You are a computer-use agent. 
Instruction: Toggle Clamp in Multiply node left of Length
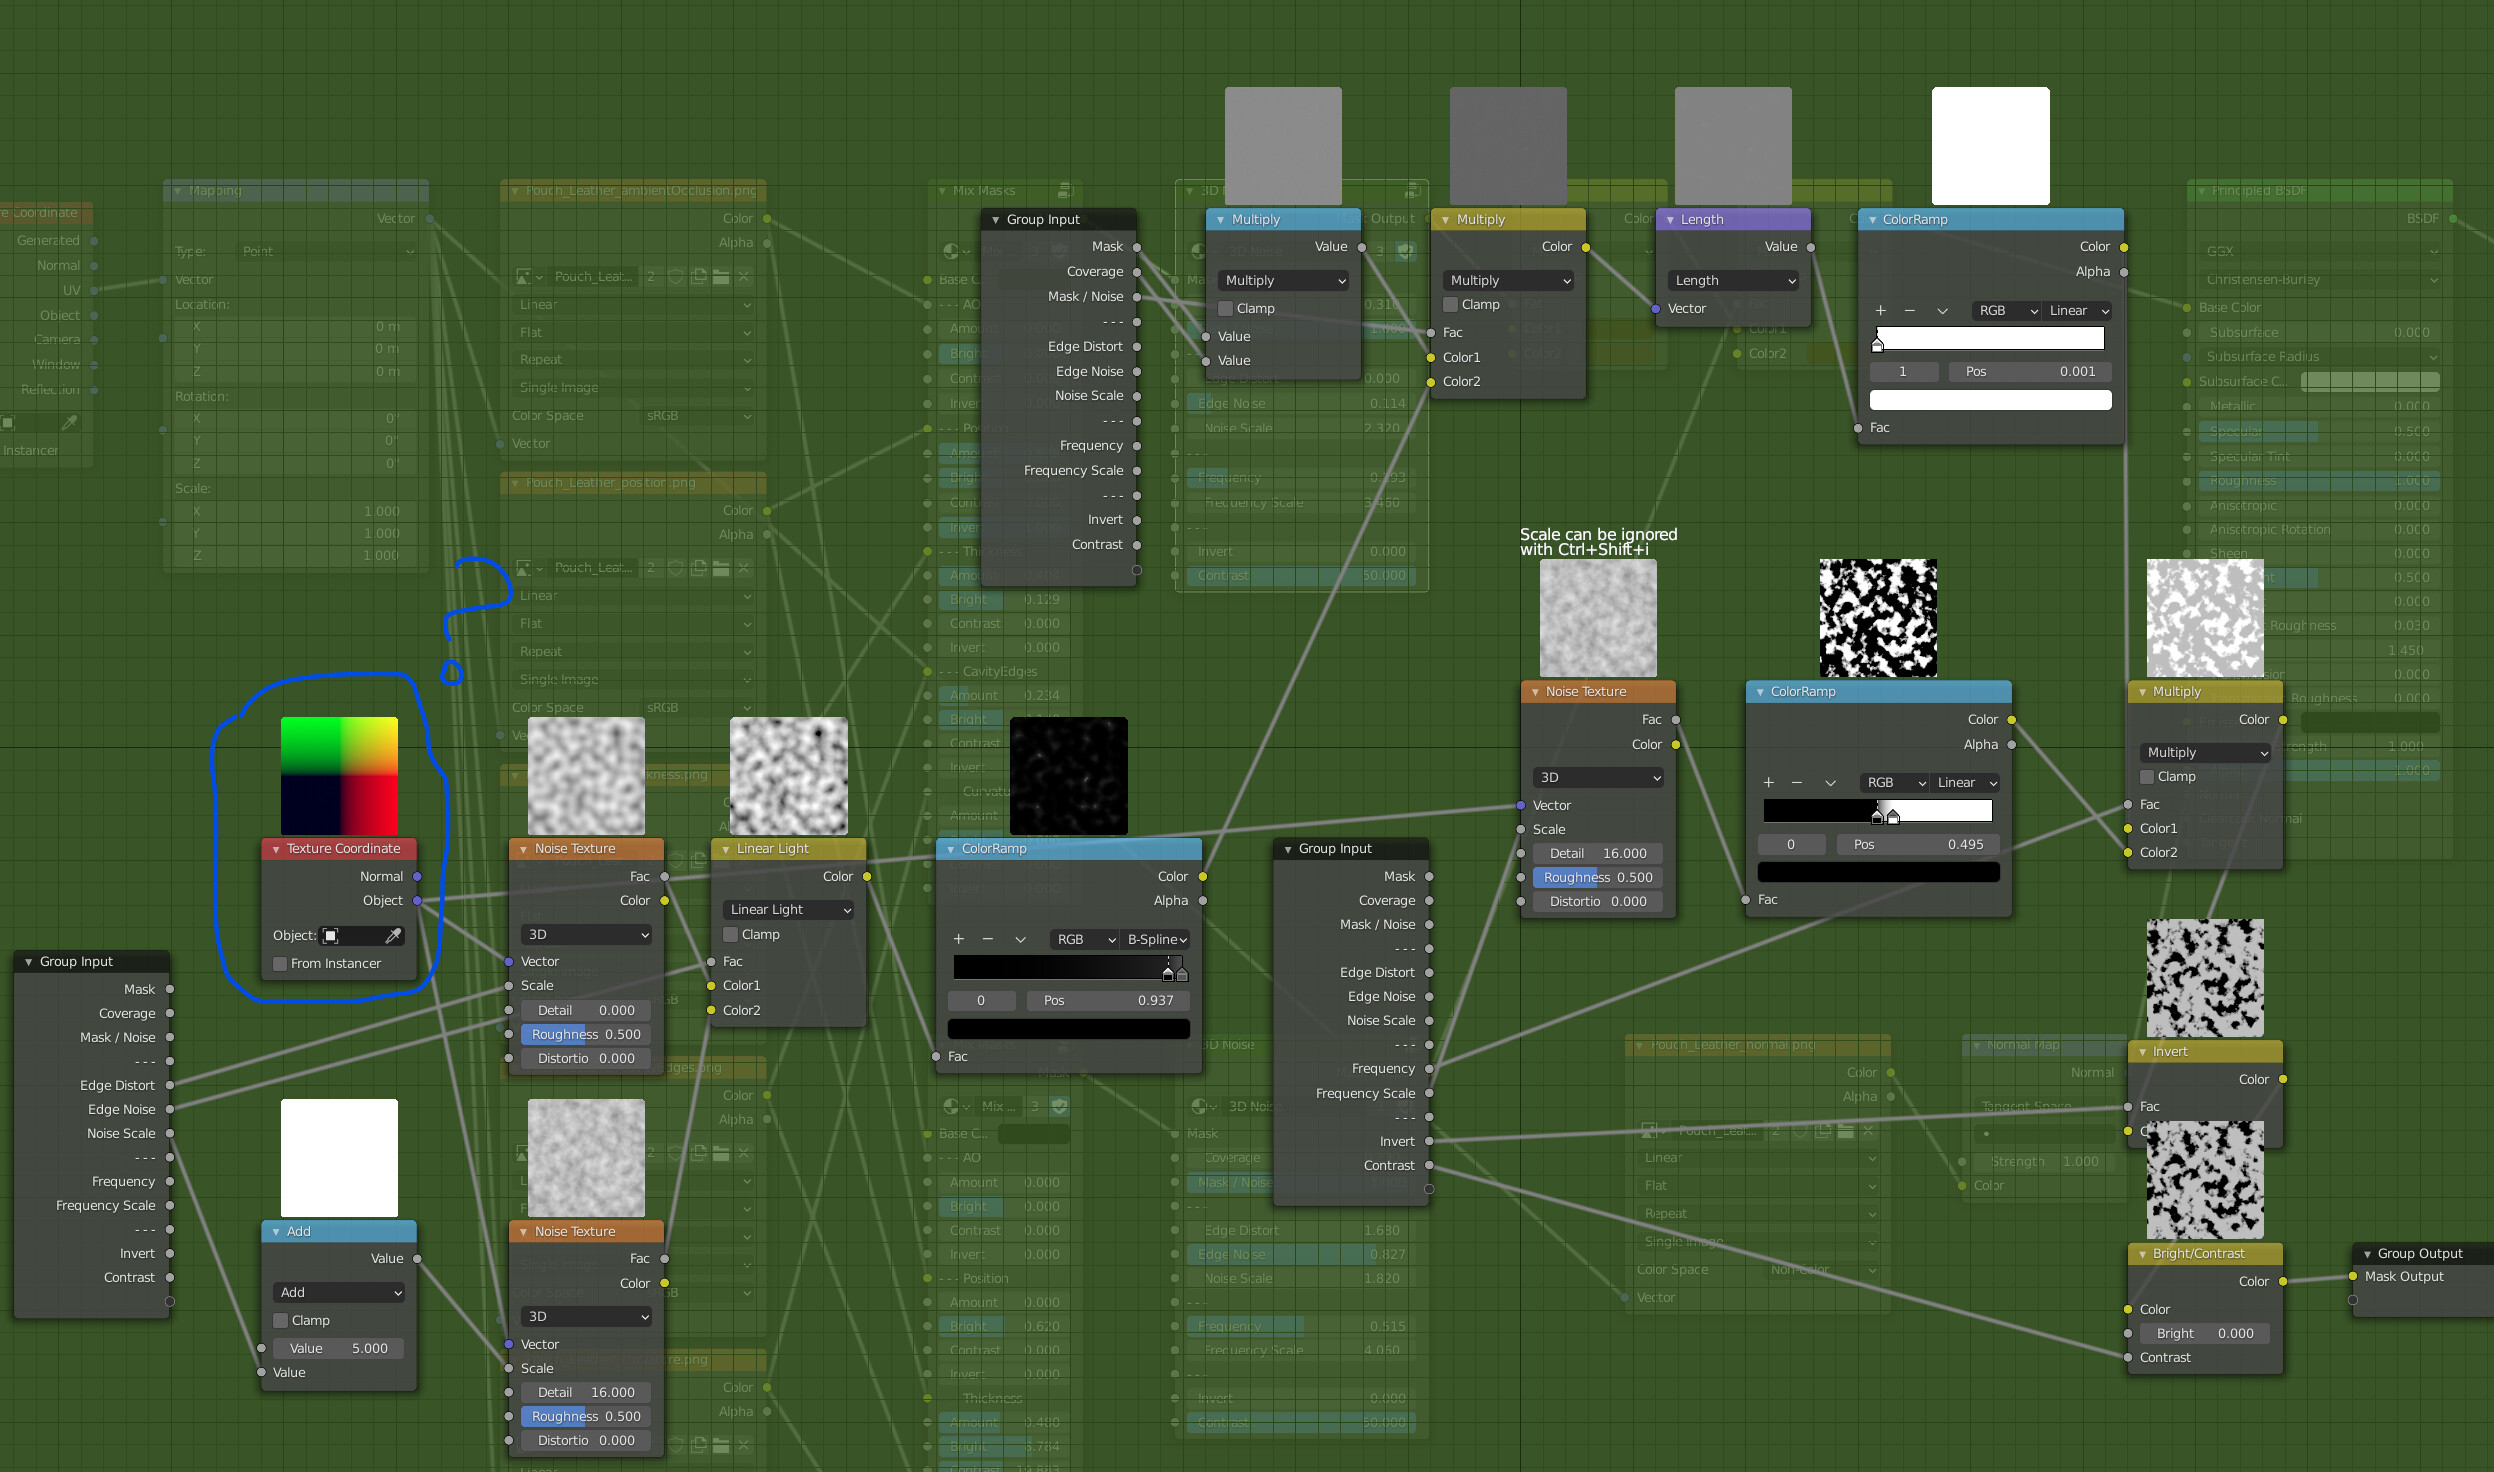pos(1450,305)
